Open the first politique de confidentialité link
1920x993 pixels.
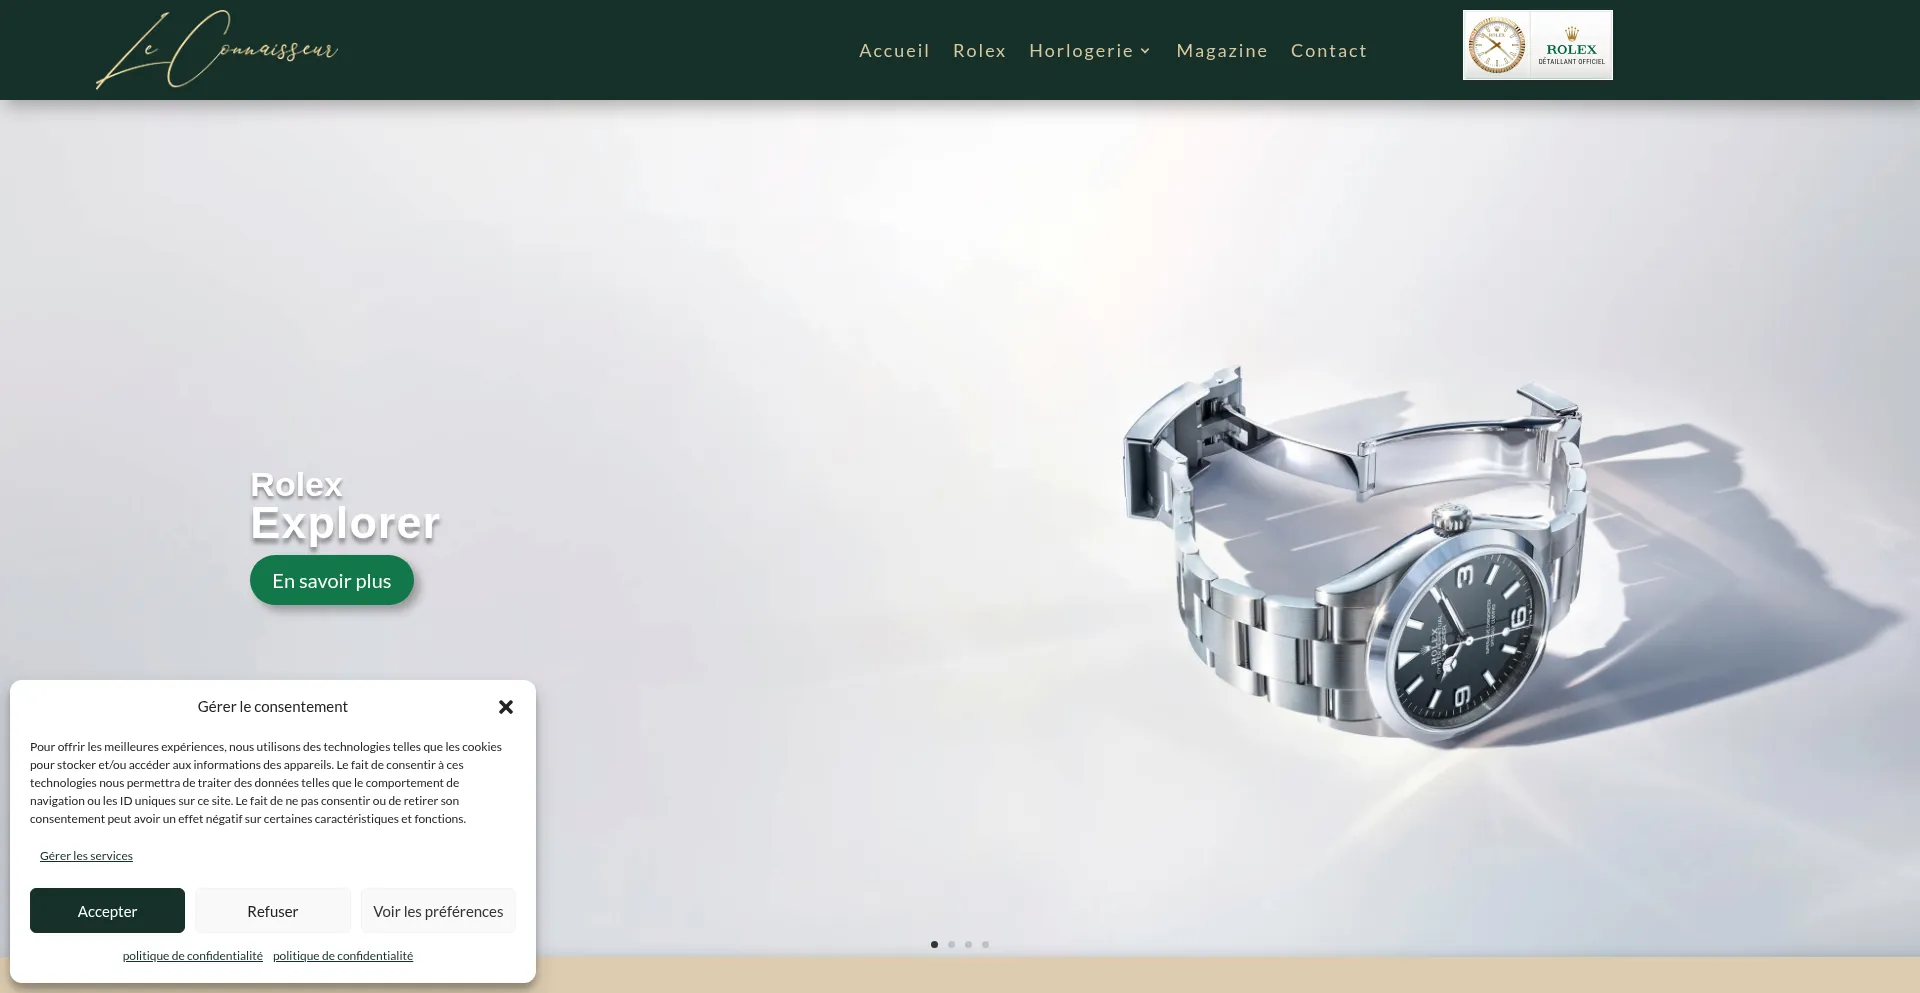(x=193, y=956)
